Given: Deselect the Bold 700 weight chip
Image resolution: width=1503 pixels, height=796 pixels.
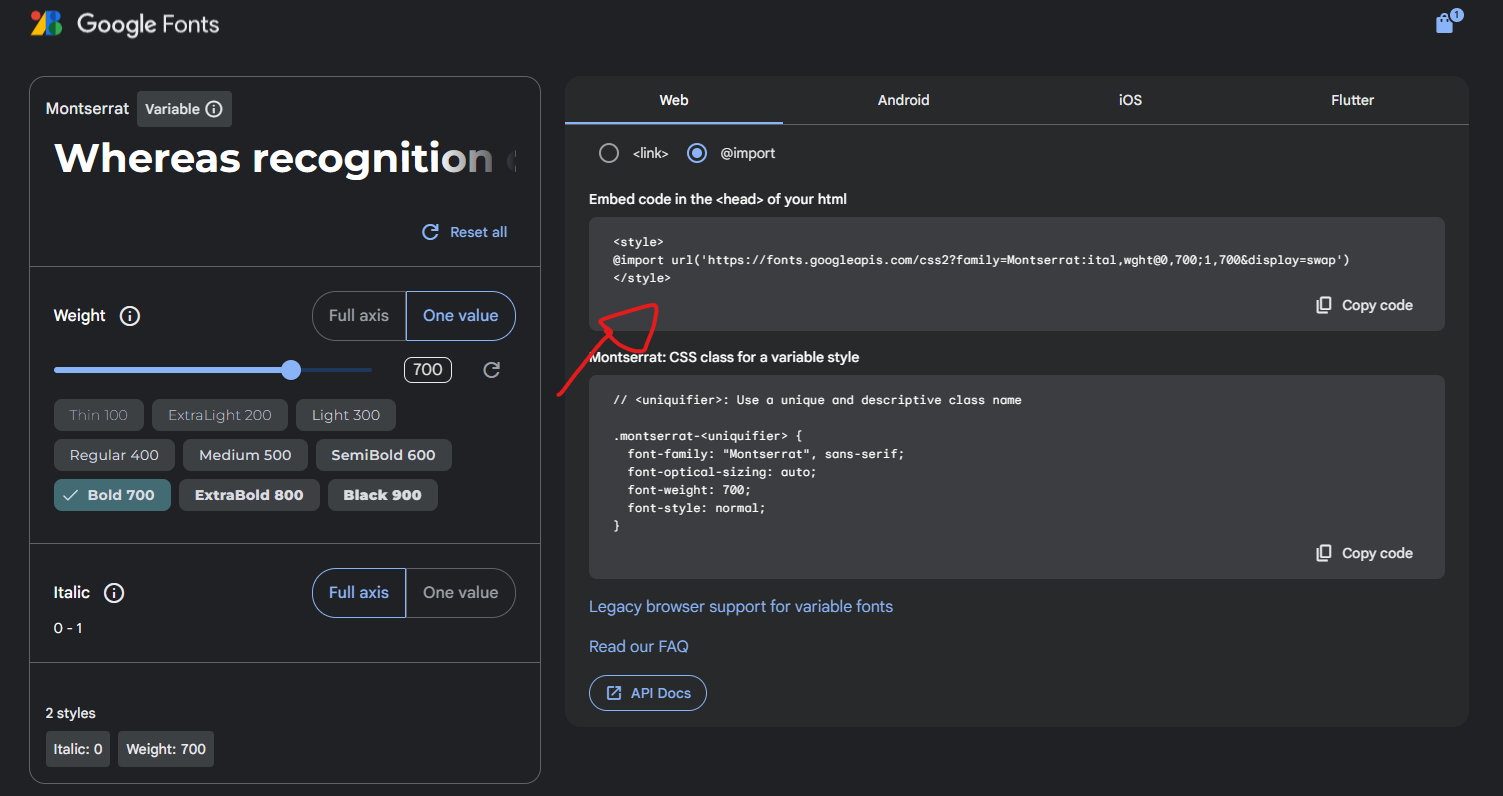Looking at the screenshot, I should pos(112,495).
